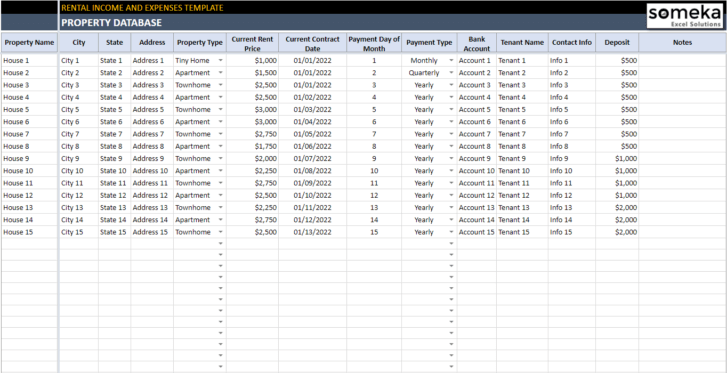Image resolution: width=727 pixels, height=373 pixels.
Task: Expand Property Type dropdown for House 15
Action: coord(221,232)
